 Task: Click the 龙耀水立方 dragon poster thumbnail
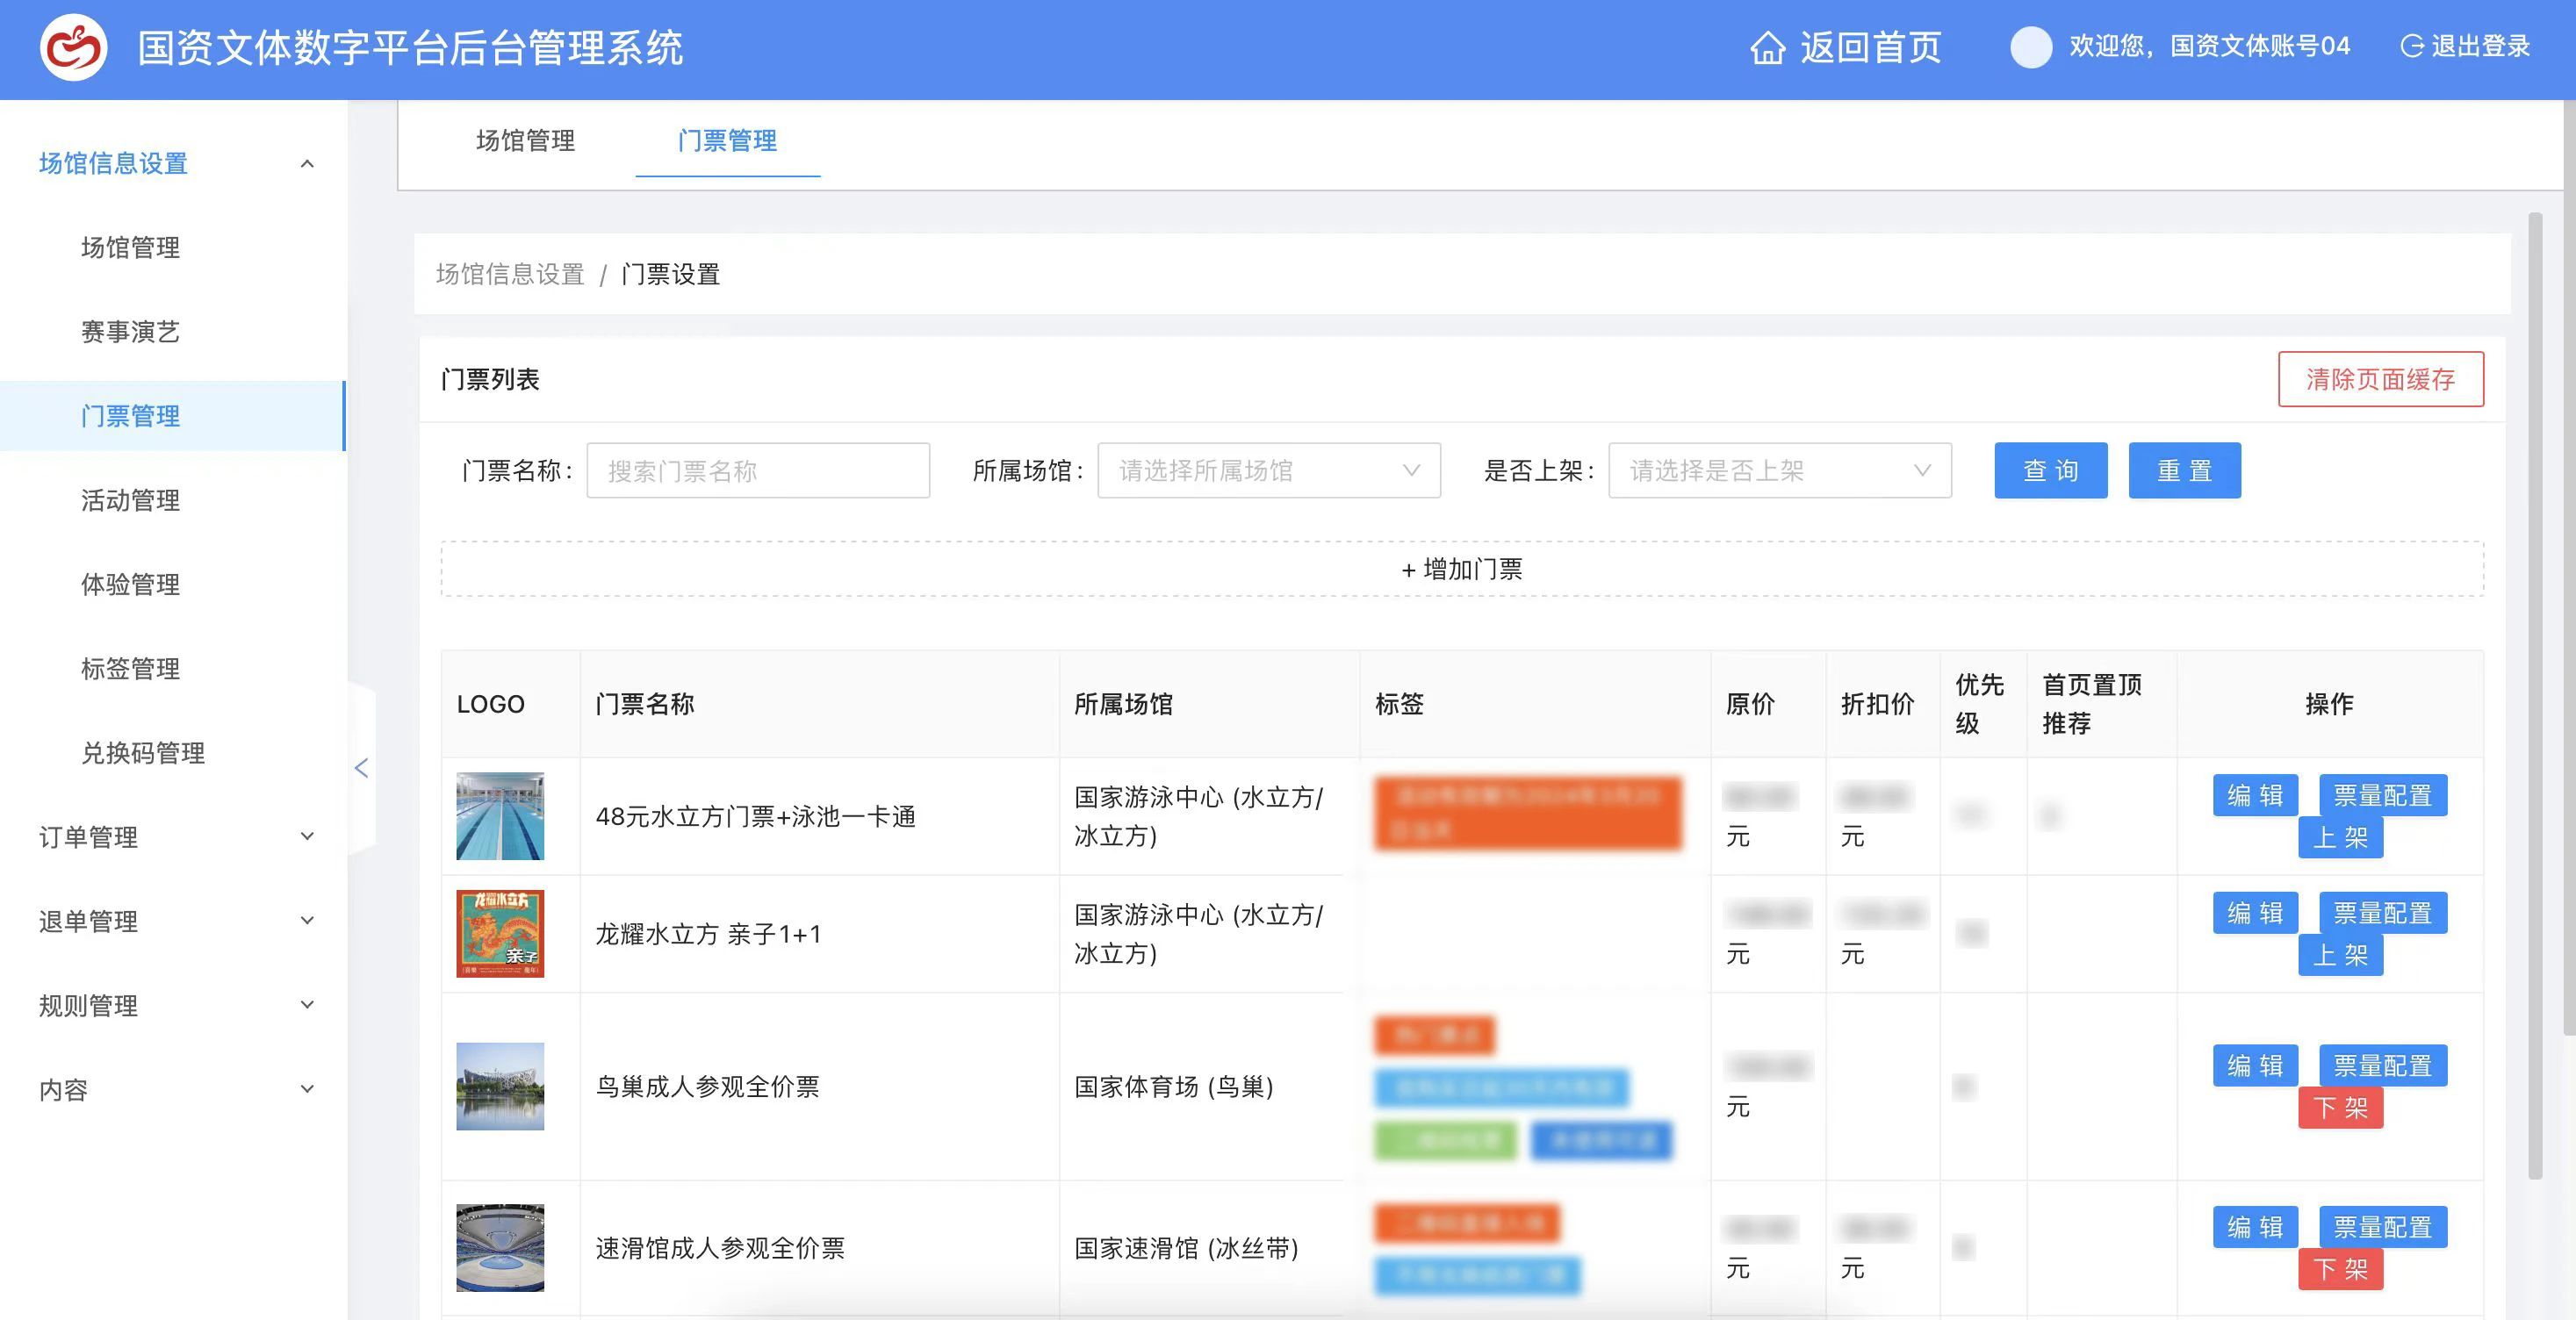click(500, 934)
